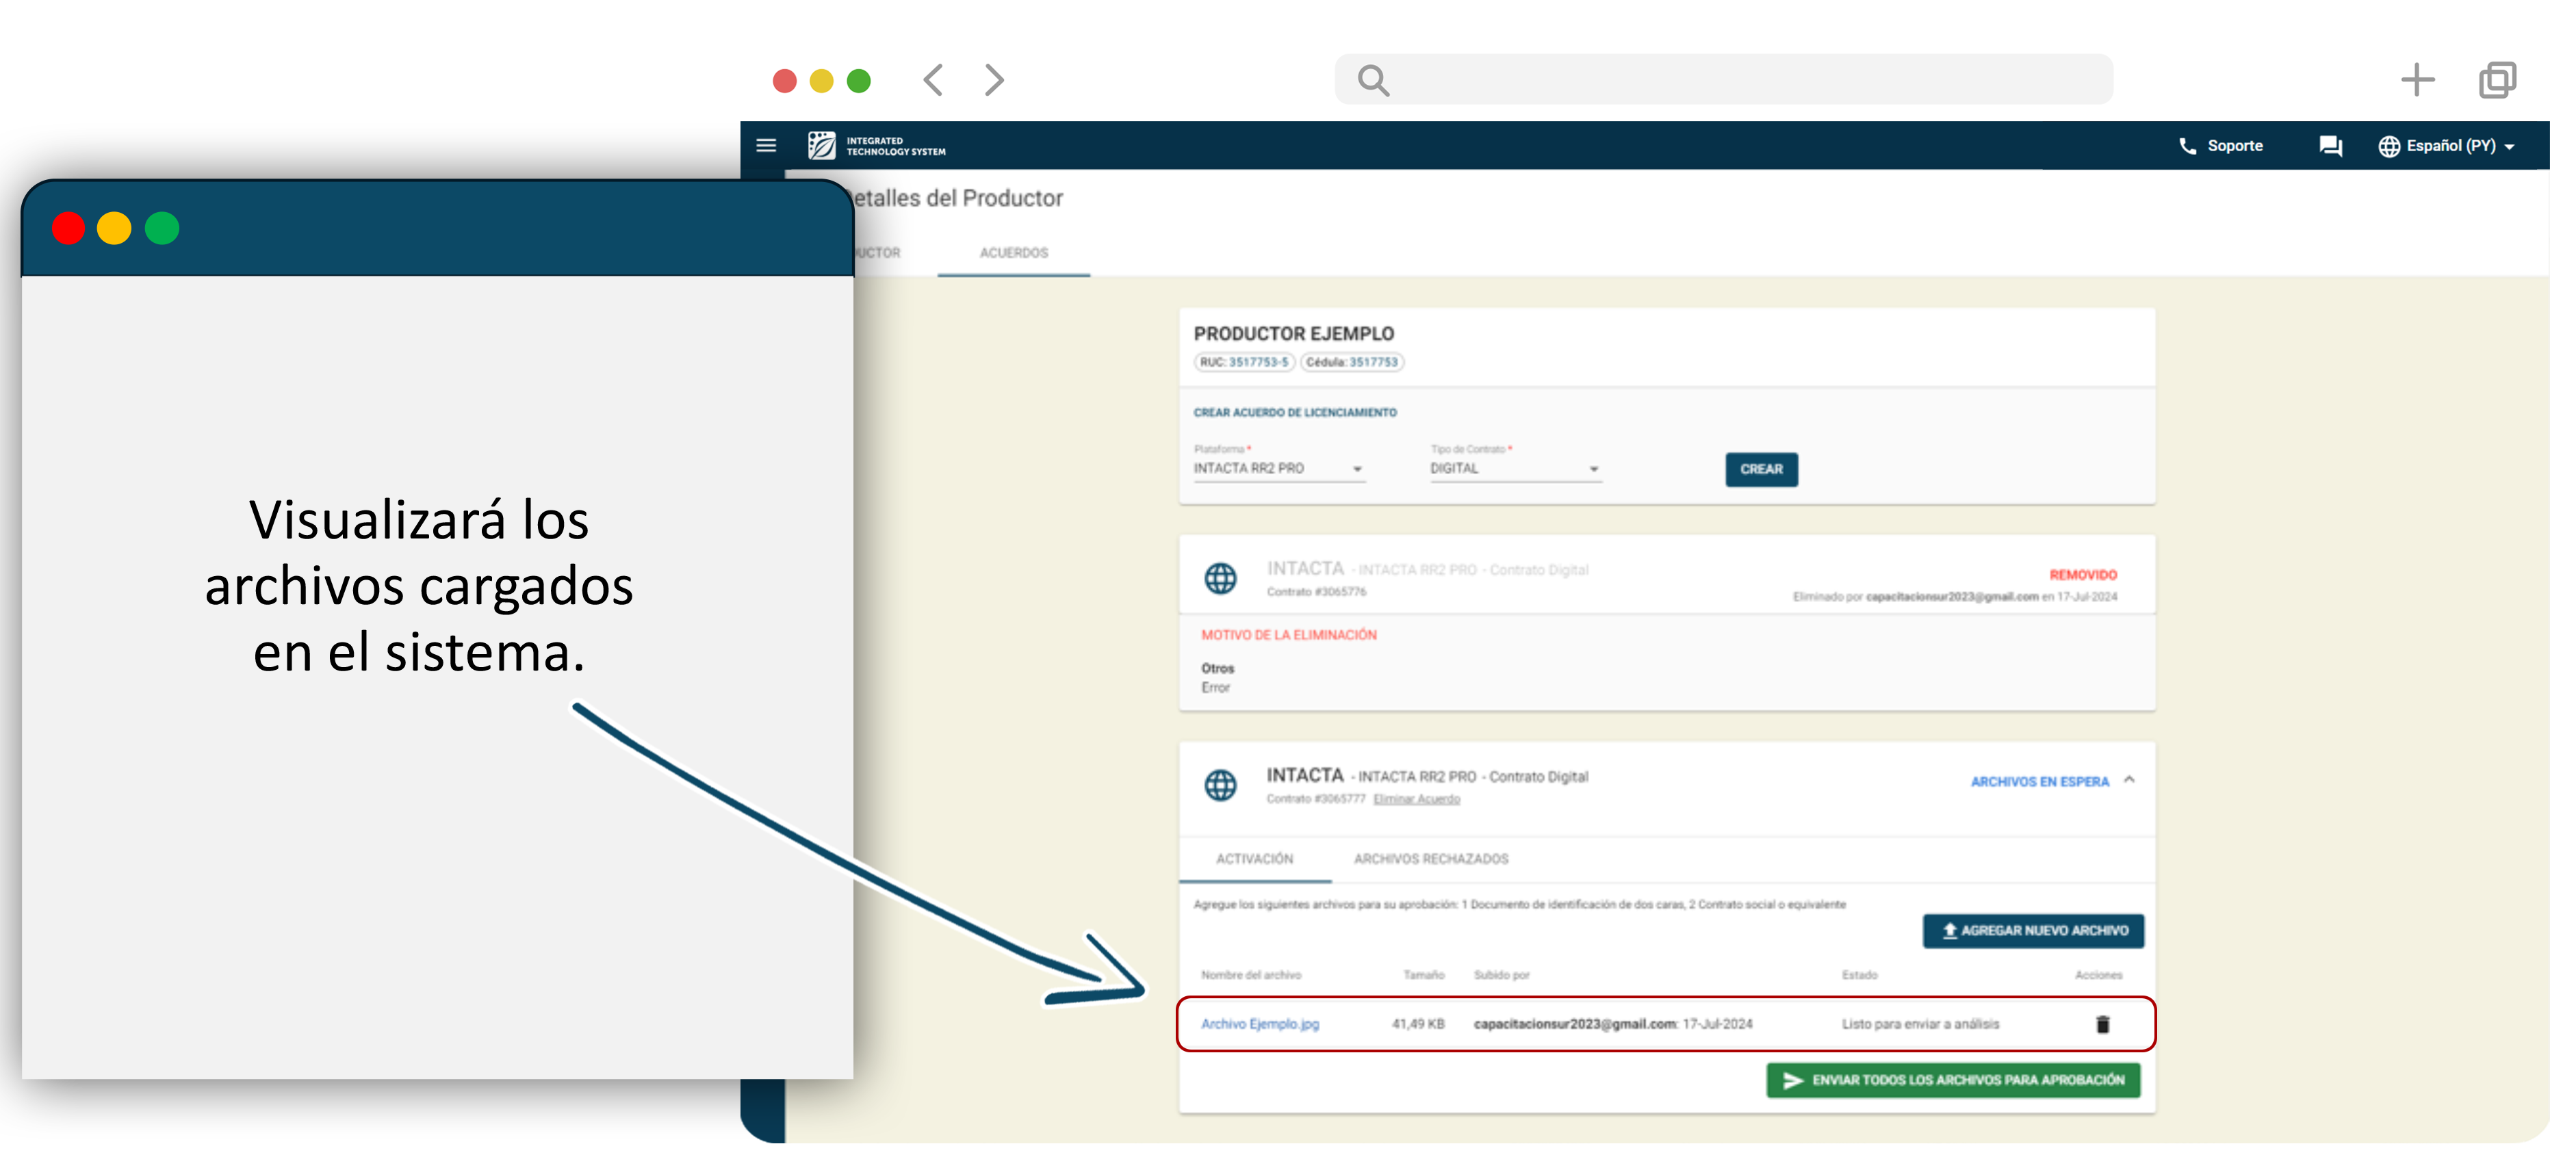Open the Tipo de Contrato dropdown

pyautogui.click(x=1514, y=468)
